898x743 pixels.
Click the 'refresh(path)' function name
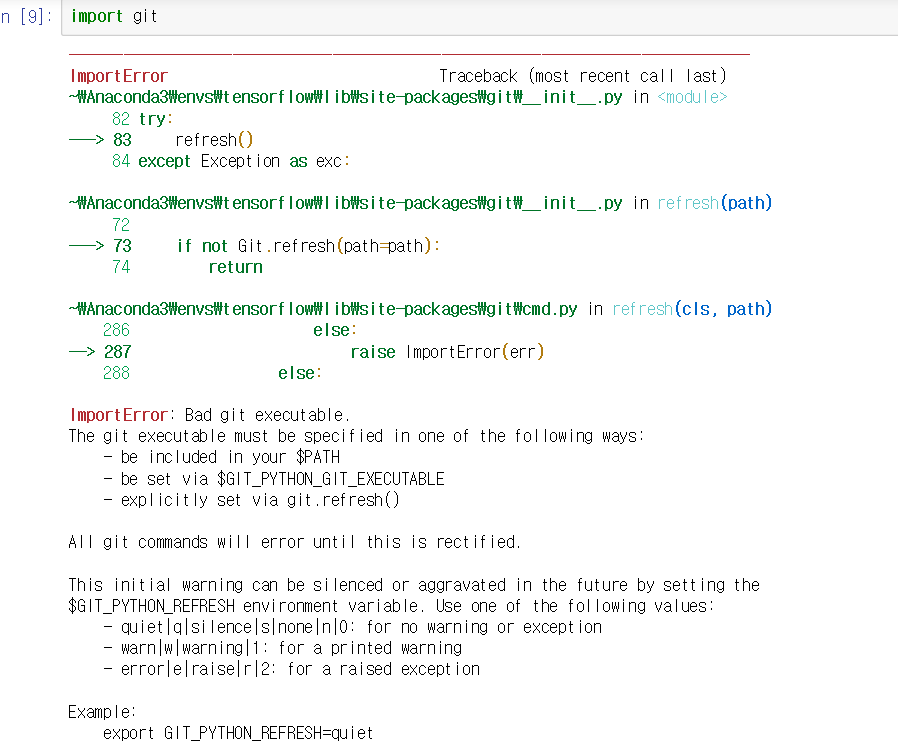coord(715,203)
